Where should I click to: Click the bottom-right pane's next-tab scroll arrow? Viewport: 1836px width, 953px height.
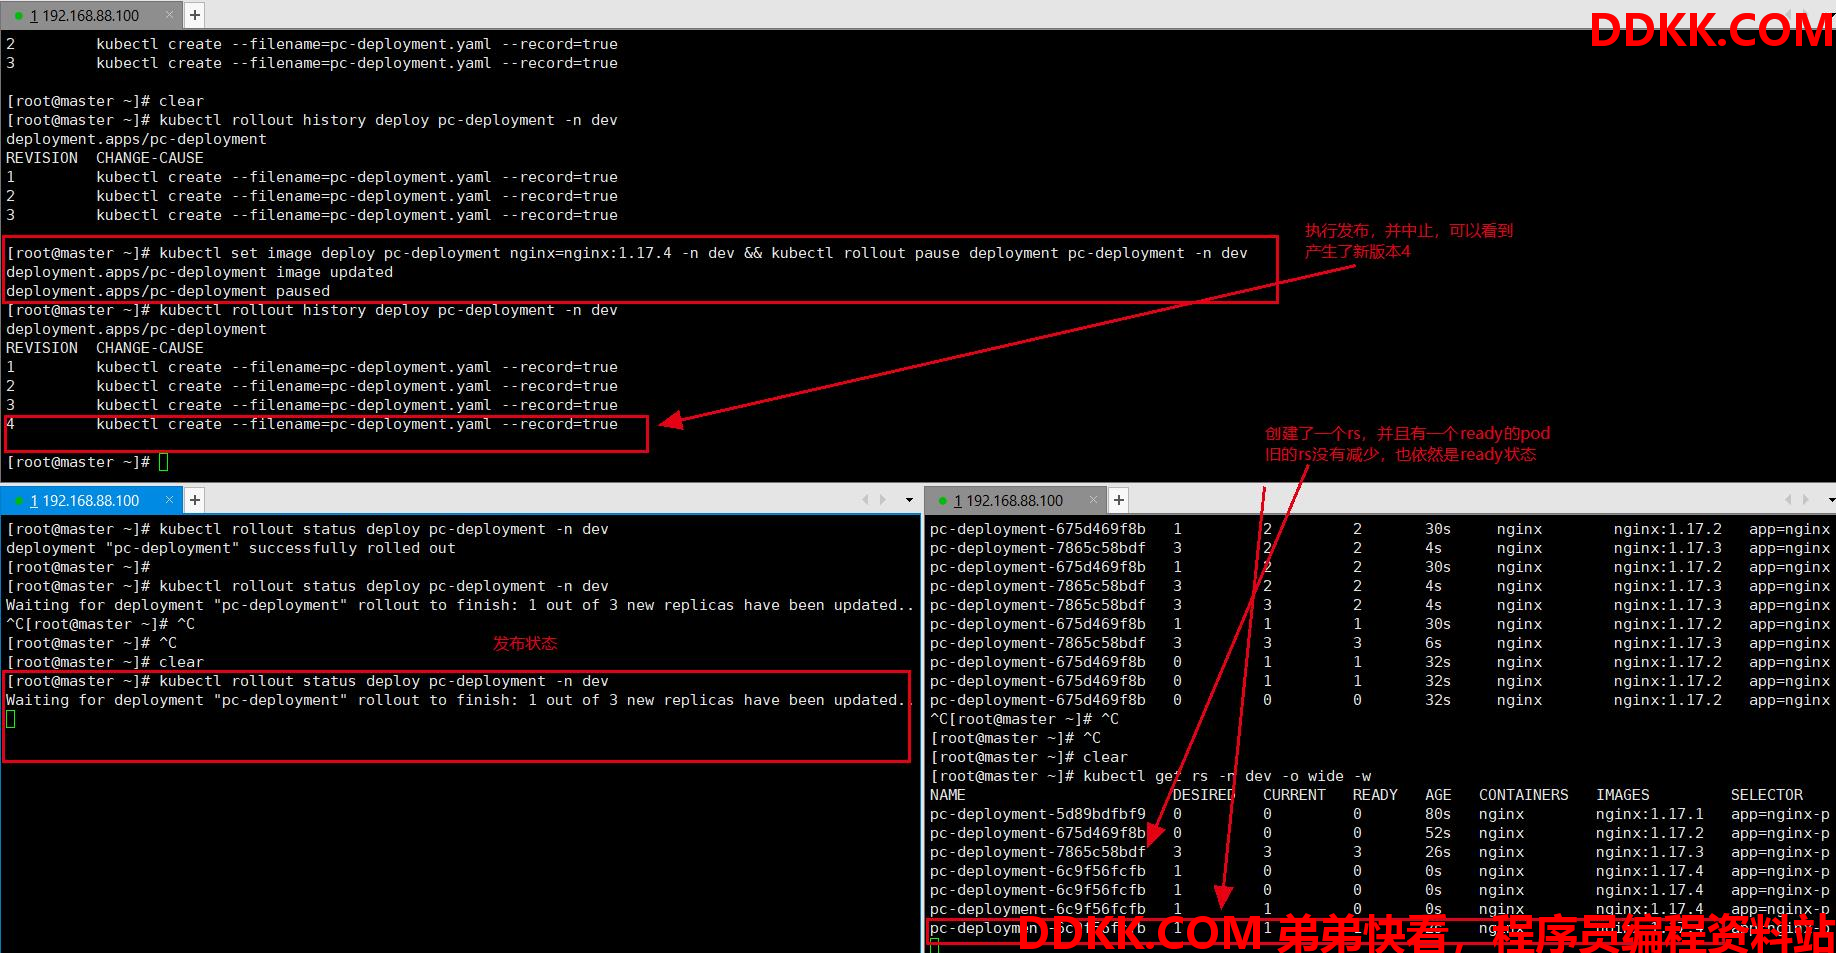tap(1805, 500)
